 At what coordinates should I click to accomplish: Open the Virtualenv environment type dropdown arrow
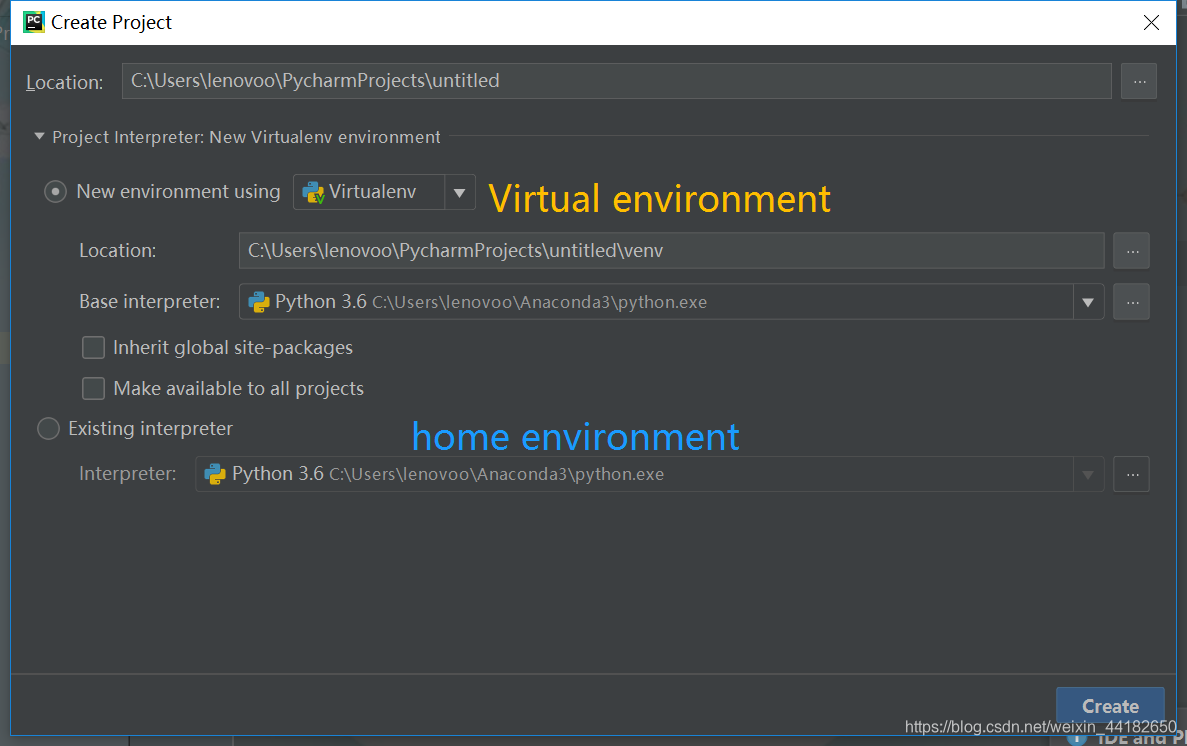pyautogui.click(x=460, y=192)
